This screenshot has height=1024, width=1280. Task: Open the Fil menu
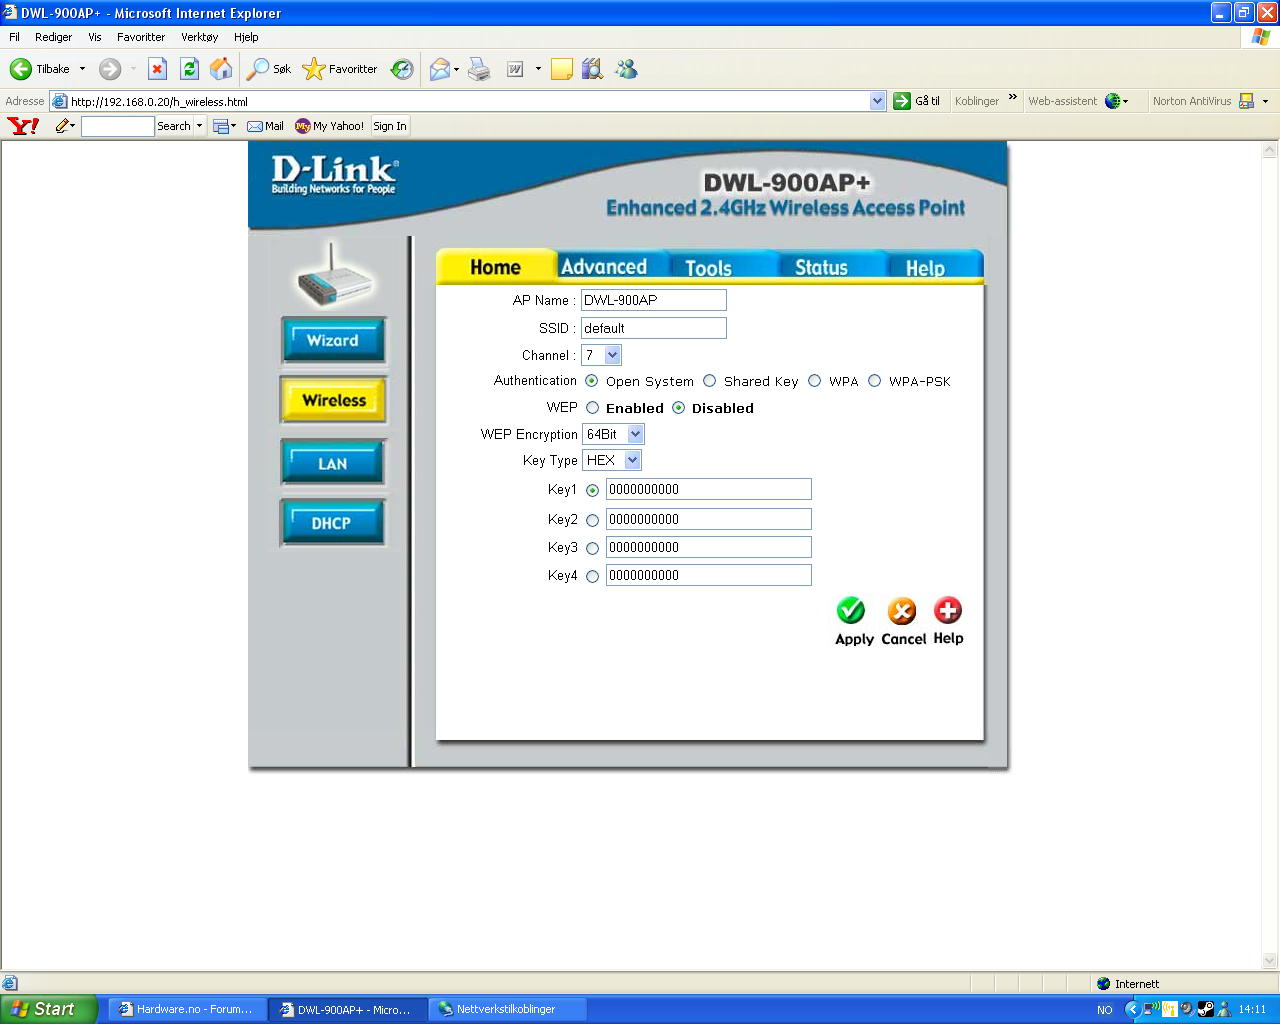click(x=14, y=37)
